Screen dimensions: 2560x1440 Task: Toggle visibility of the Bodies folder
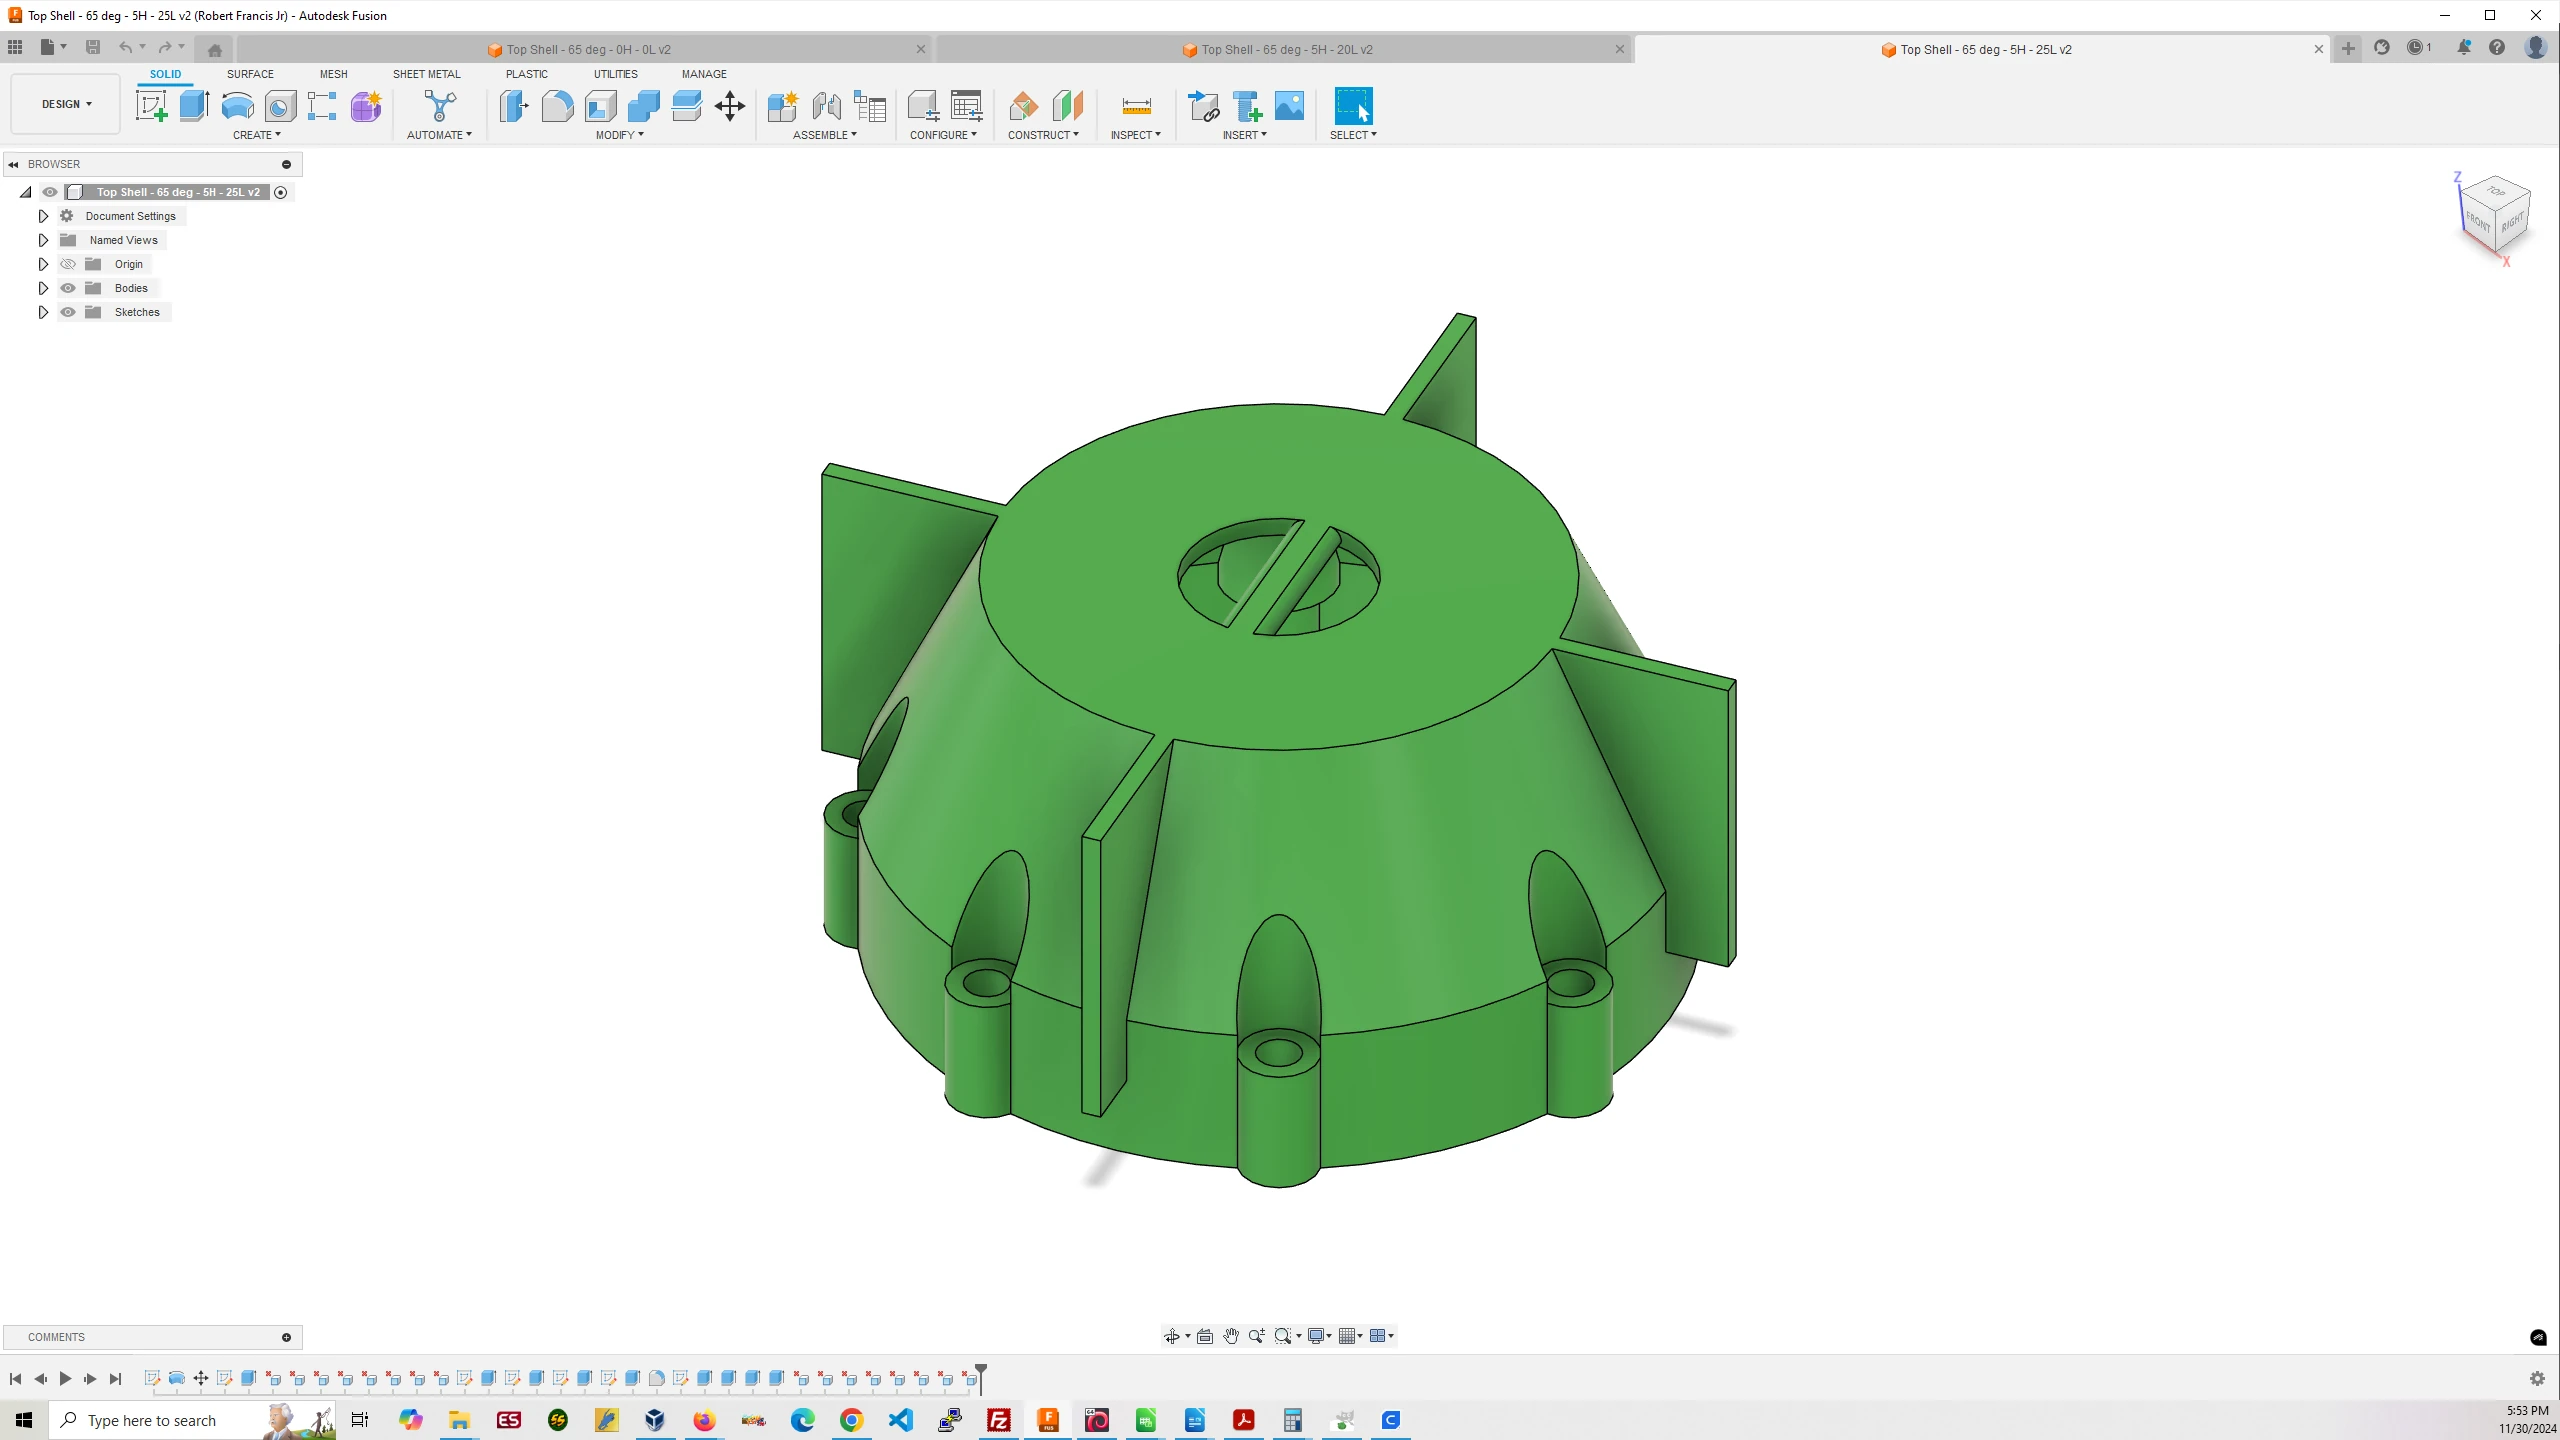click(68, 288)
